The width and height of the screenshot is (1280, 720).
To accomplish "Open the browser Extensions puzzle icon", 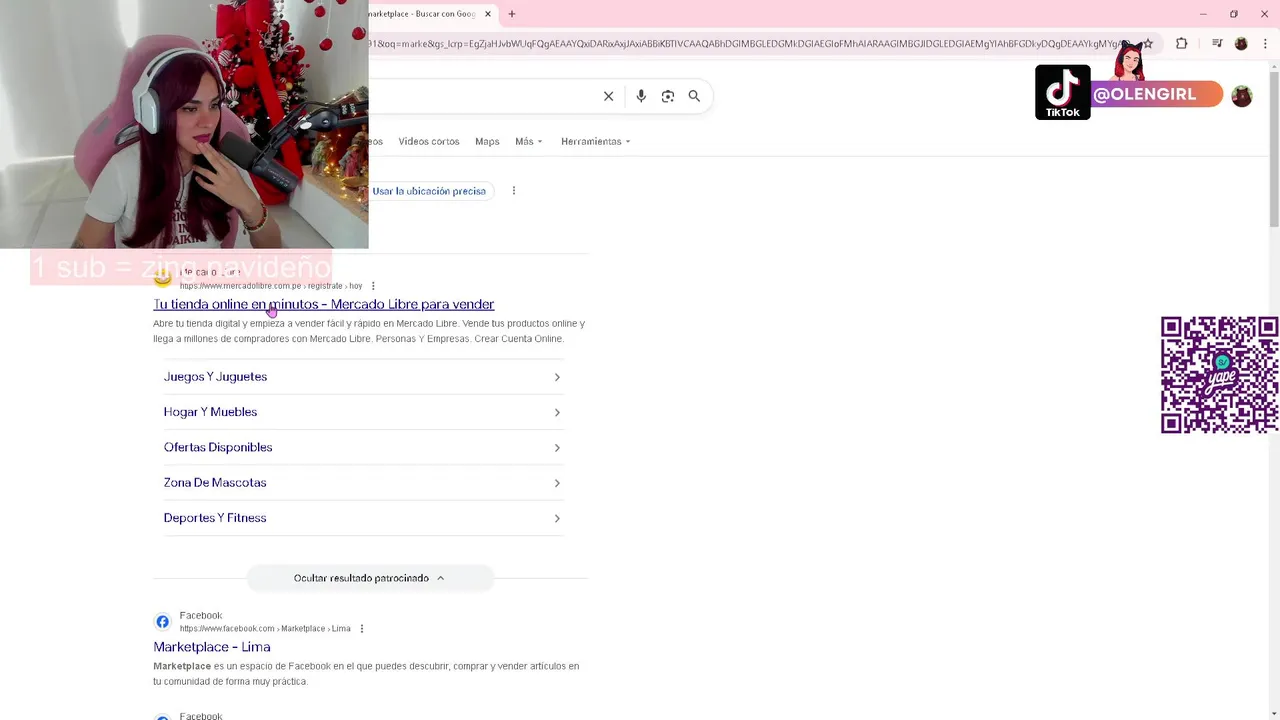I will (x=1182, y=44).
